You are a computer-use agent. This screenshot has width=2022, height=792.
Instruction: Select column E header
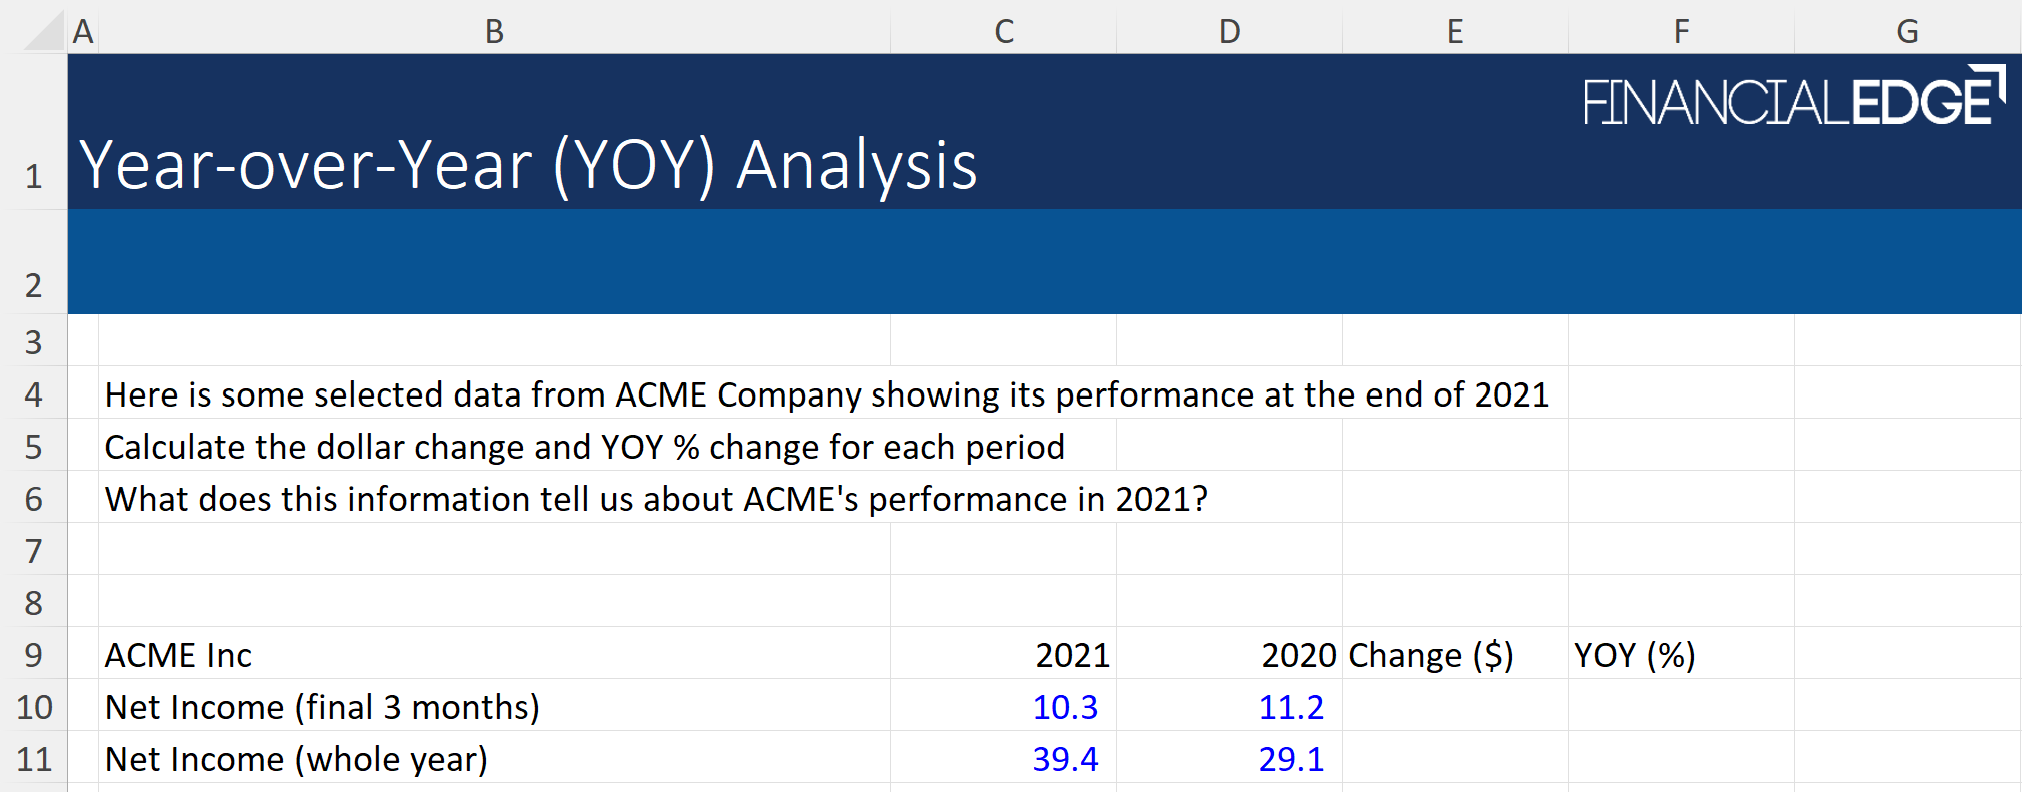pos(1455,31)
